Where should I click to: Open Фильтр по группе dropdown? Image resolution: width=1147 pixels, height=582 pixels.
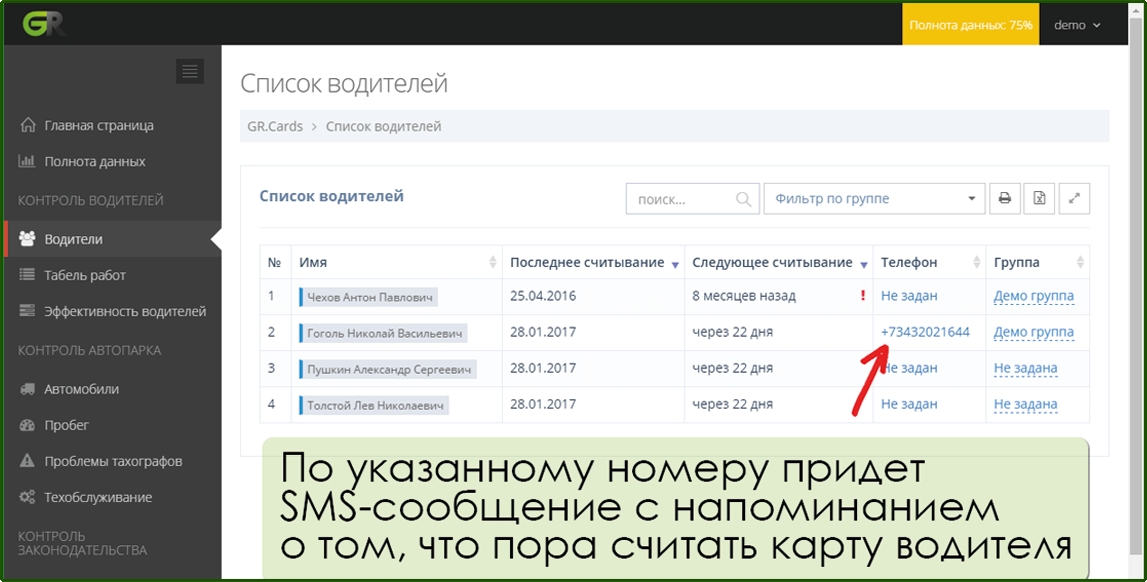click(x=874, y=198)
